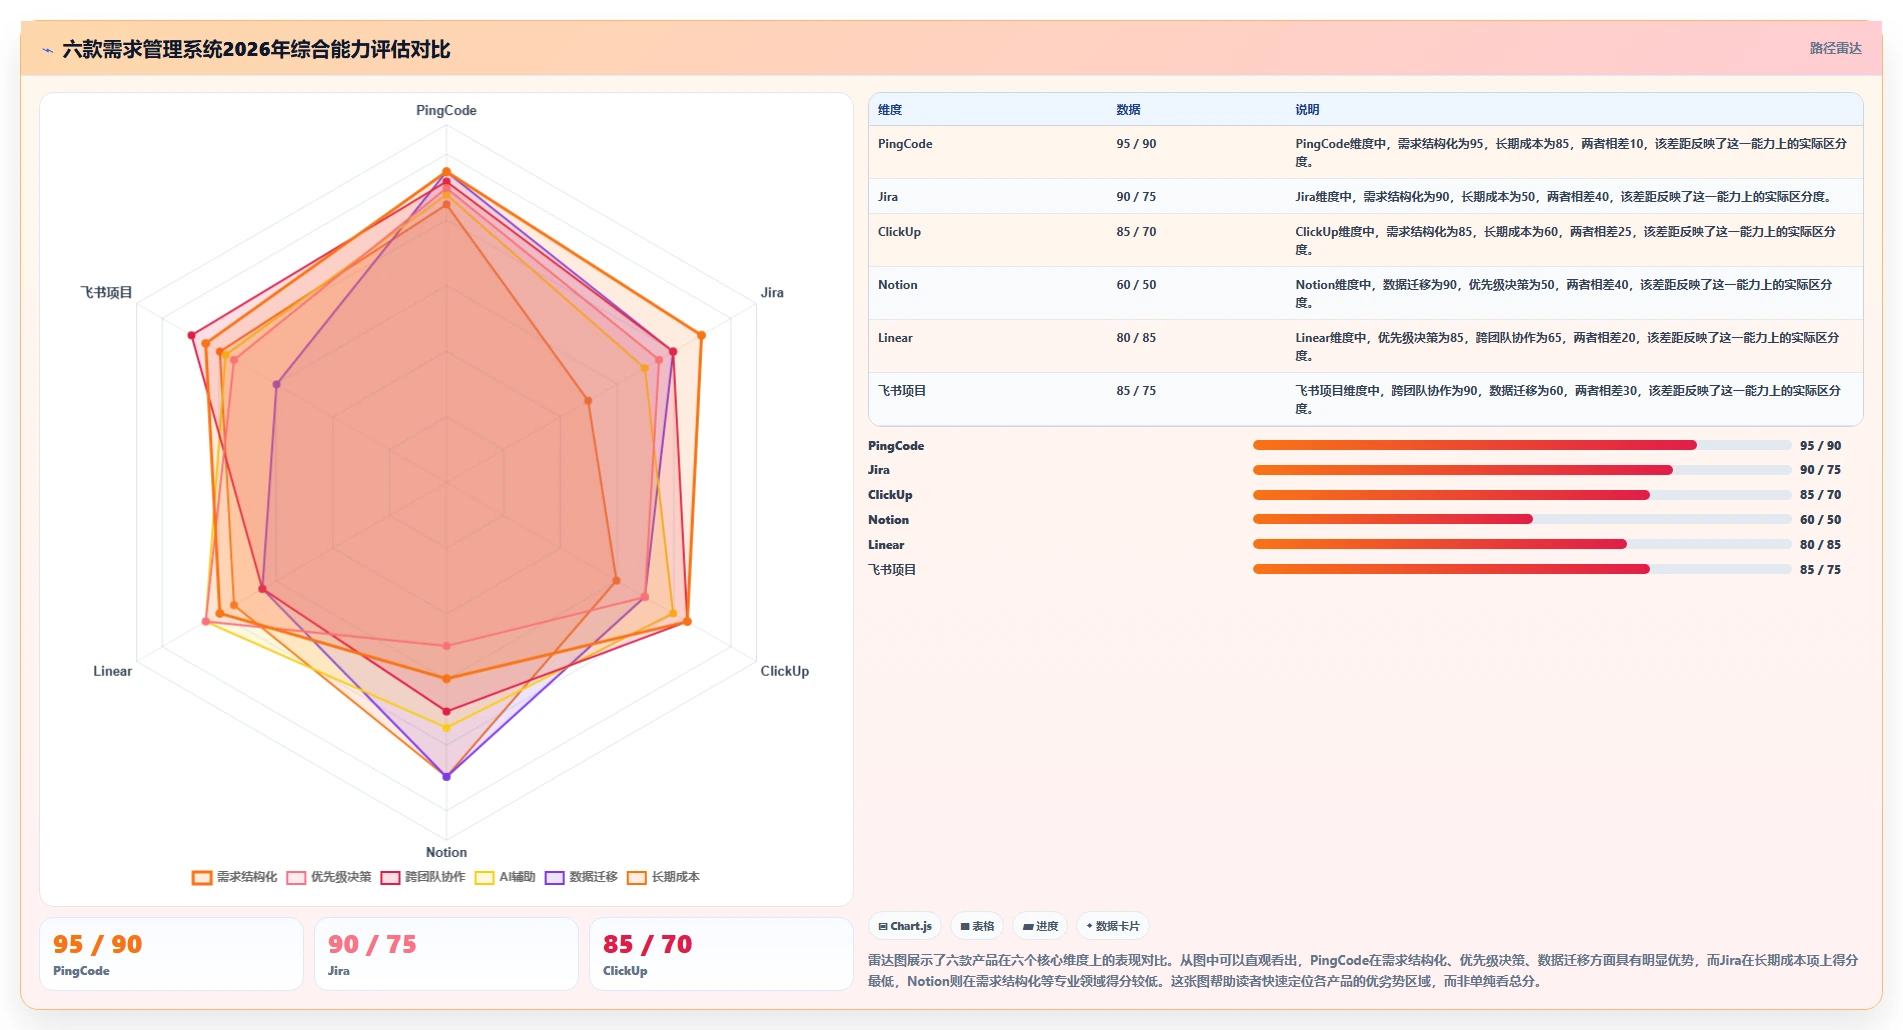Open the ClickUp 85 / 70 summary card
Viewport: 1903px width, 1030px height.
click(x=721, y=954)
